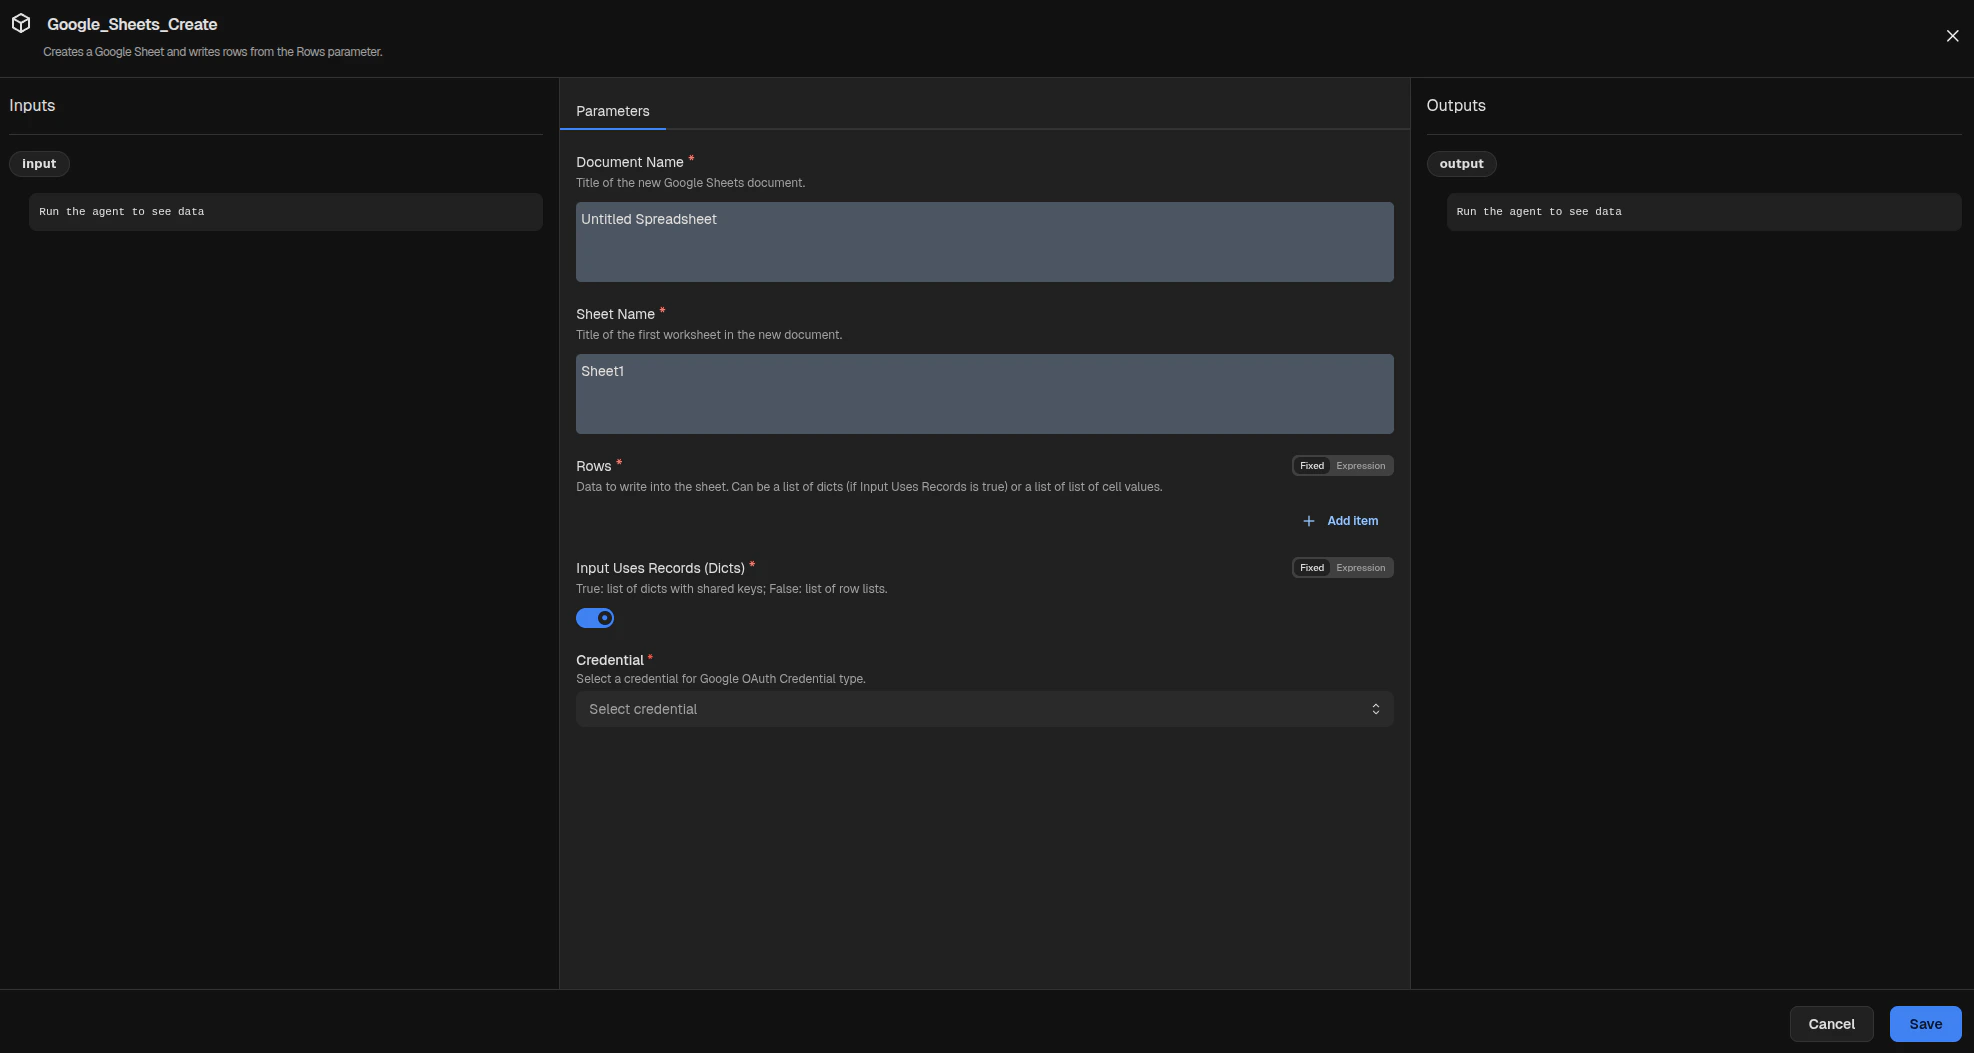
Task: Click the Document Name text field
Action: [985, 242]
